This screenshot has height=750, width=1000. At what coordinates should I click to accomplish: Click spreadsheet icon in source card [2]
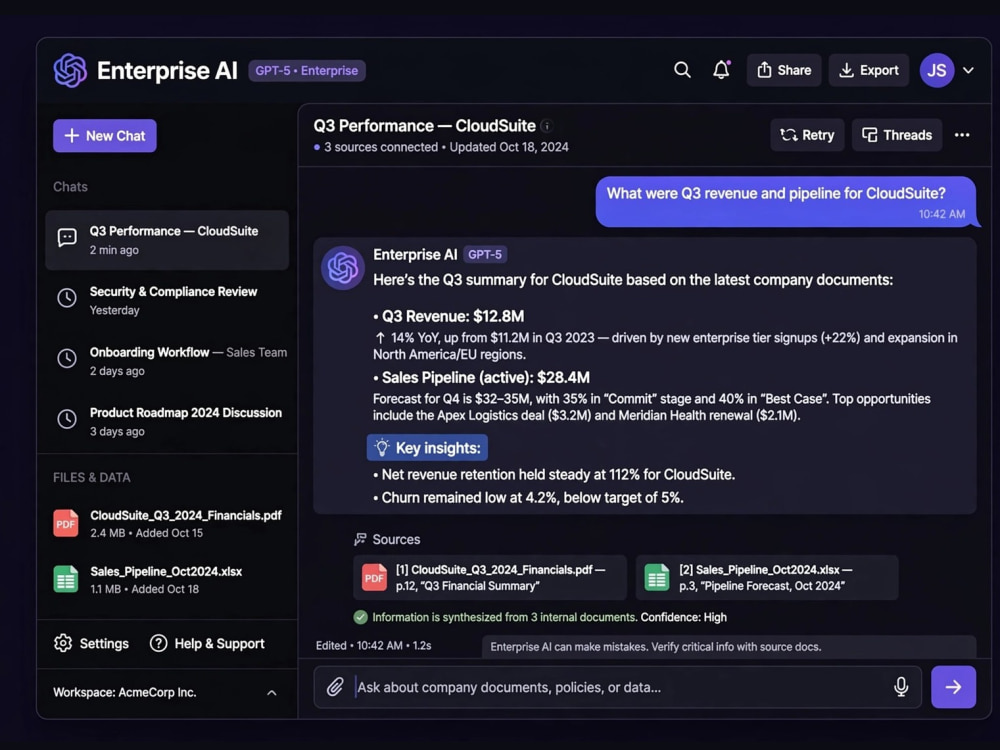point(657,578)
